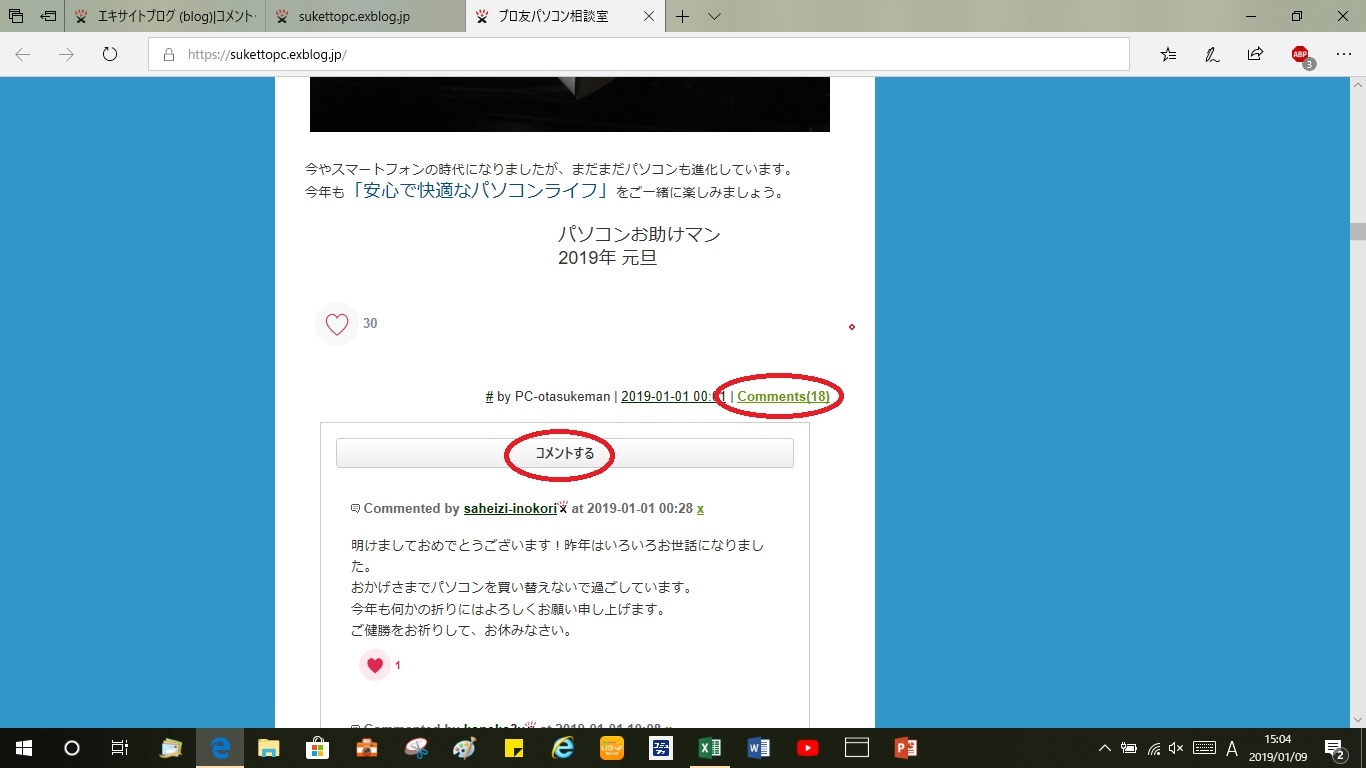
Task: Click the page vertical scrollbar thumb
Action: [1357, 231]
